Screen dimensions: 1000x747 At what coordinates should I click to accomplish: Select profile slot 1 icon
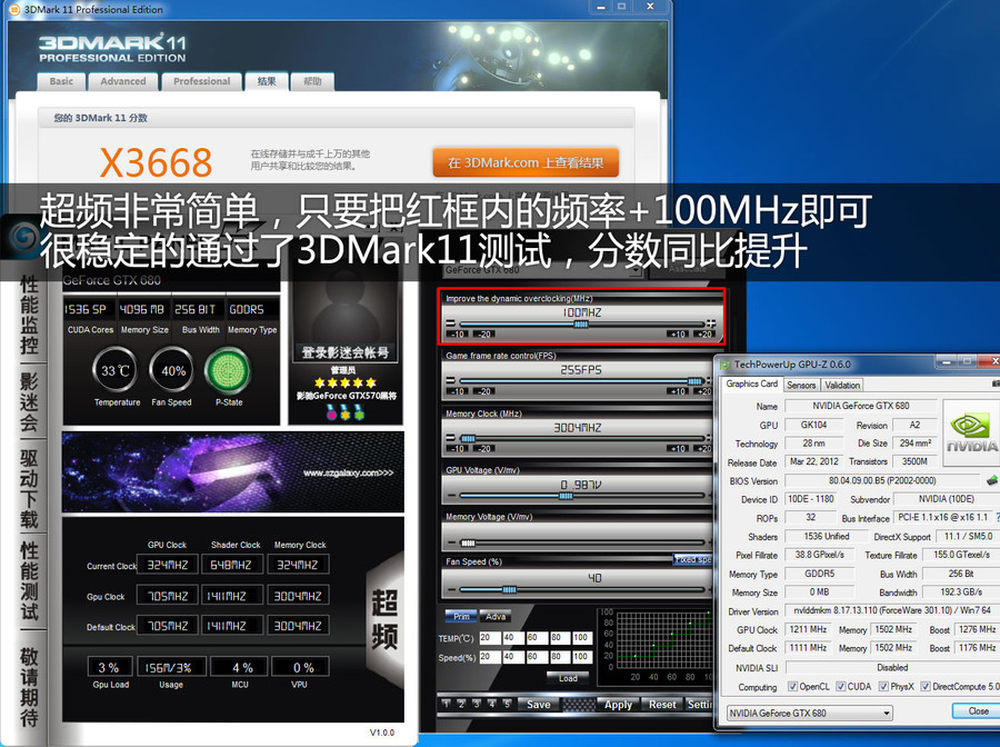pos(446,704)
